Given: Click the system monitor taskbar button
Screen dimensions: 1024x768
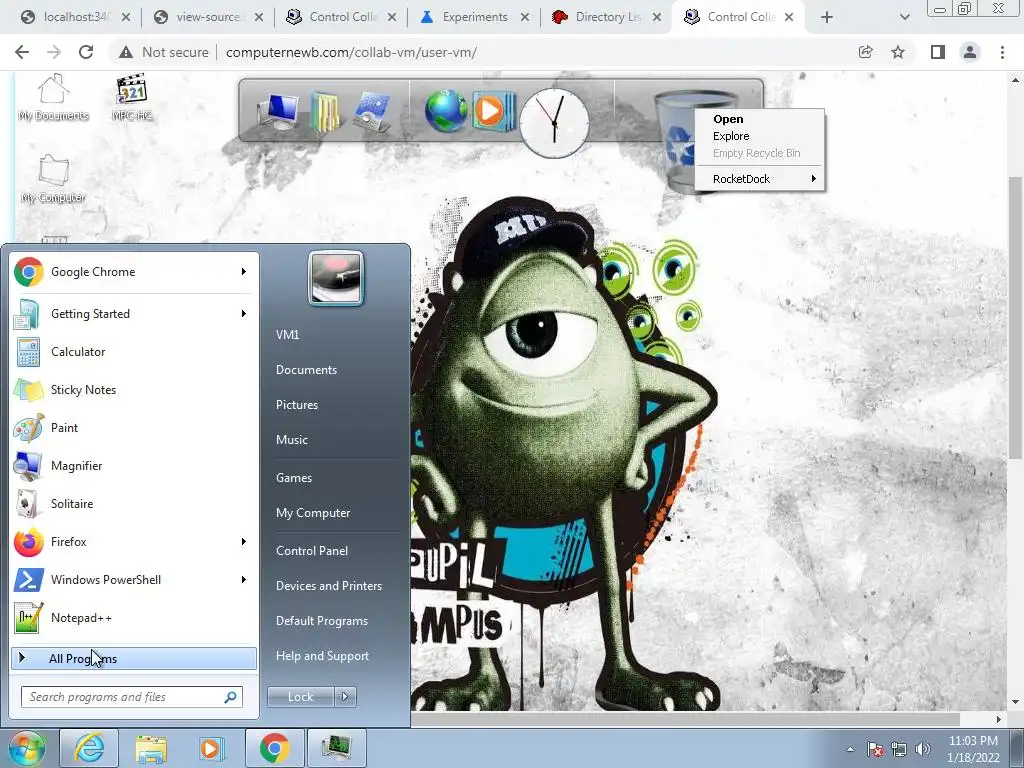Looking at the screenshot, I should pyautogui.click(x=337, y=748).
